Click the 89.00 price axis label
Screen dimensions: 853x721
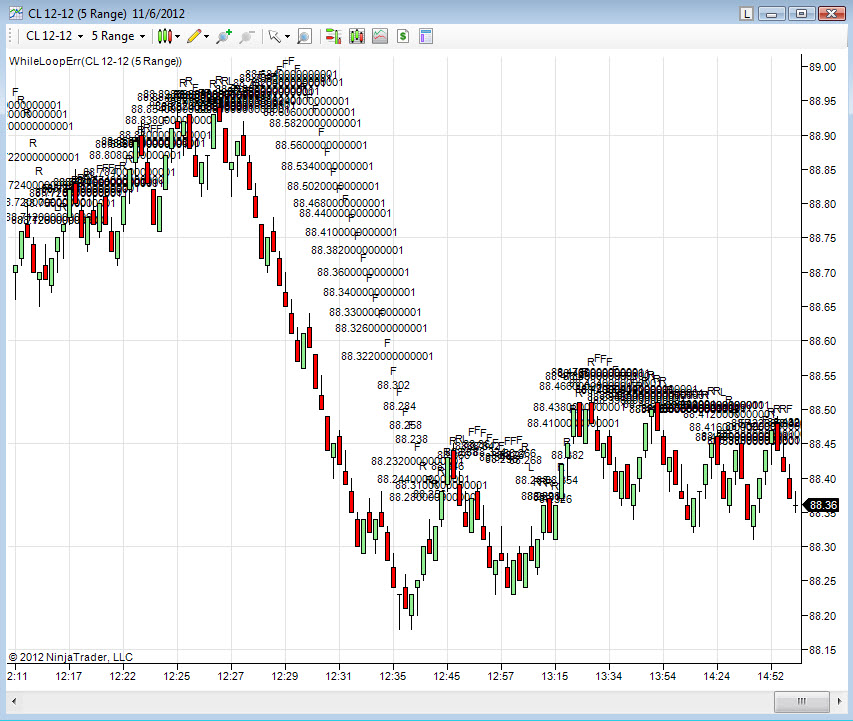(x=822, y=67)
